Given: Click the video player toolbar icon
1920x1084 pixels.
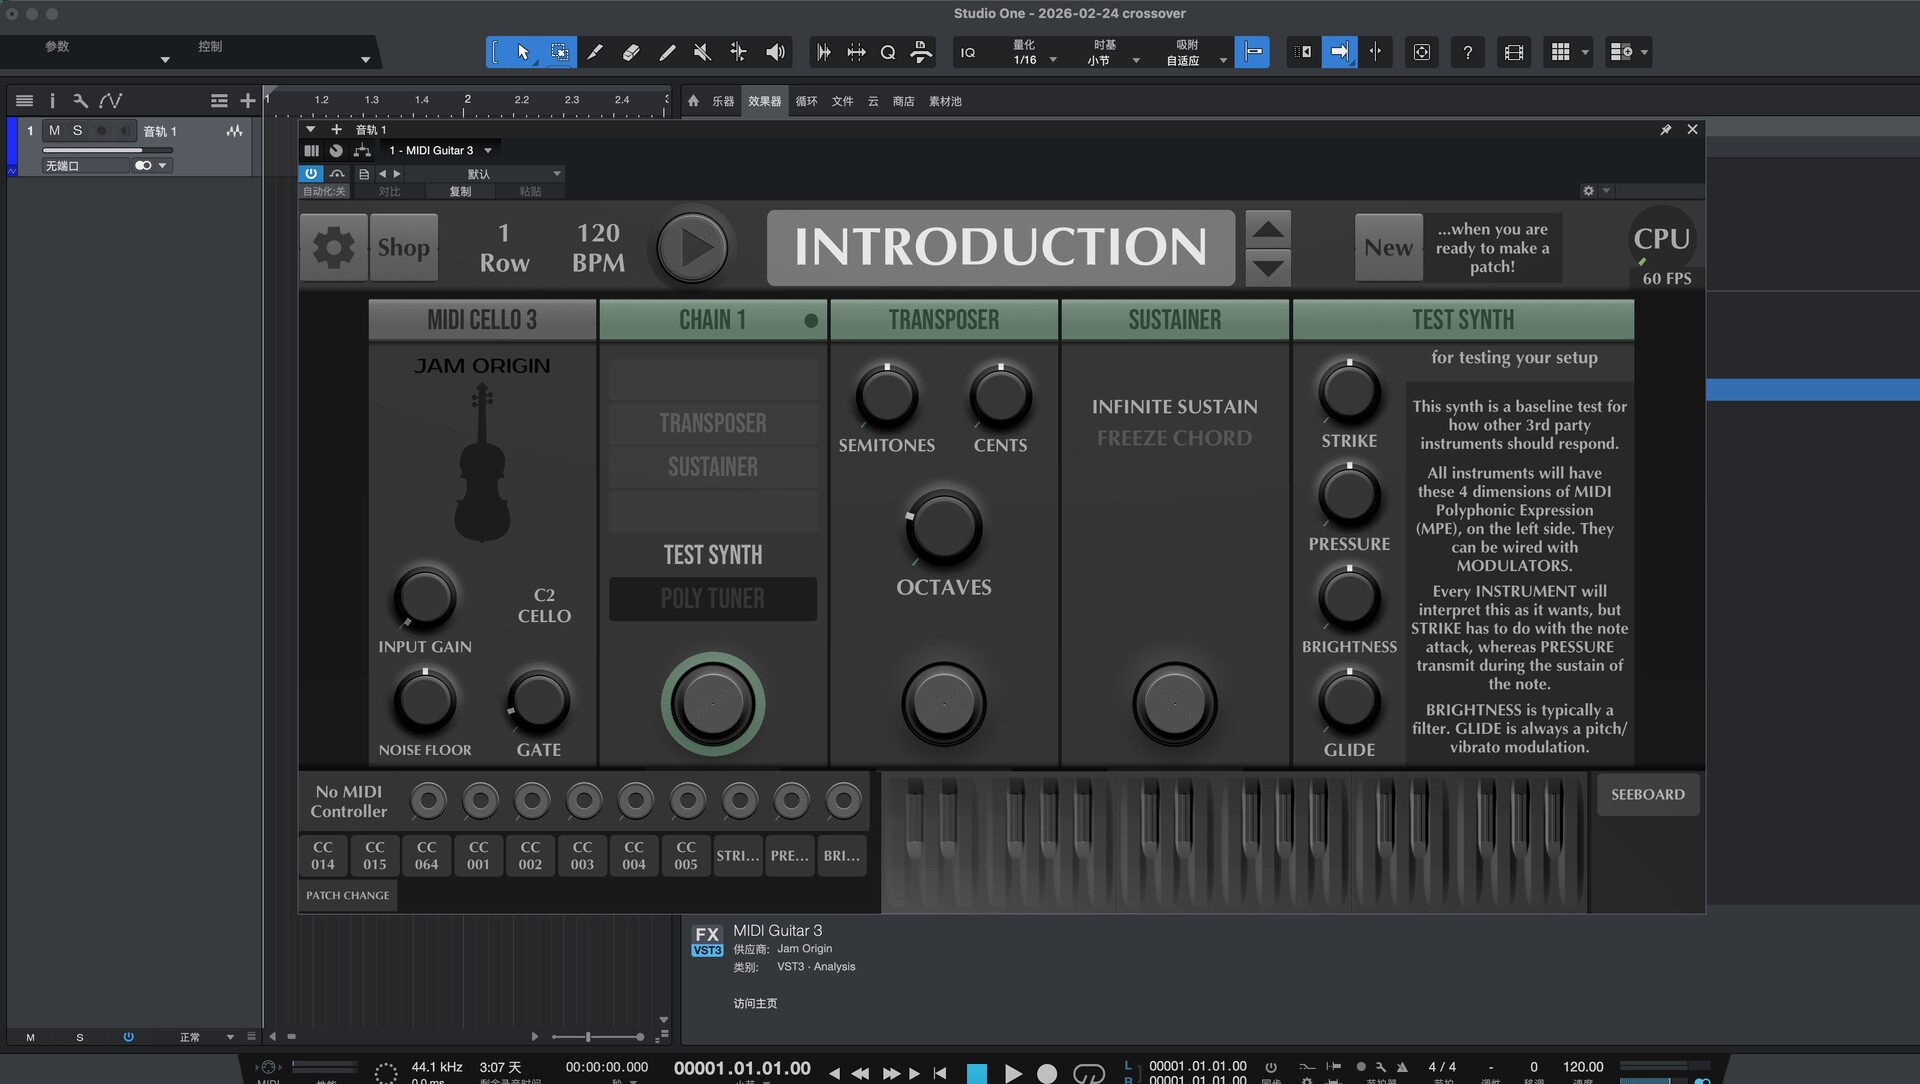Looking at the screenshot, I should (1513, 52).
